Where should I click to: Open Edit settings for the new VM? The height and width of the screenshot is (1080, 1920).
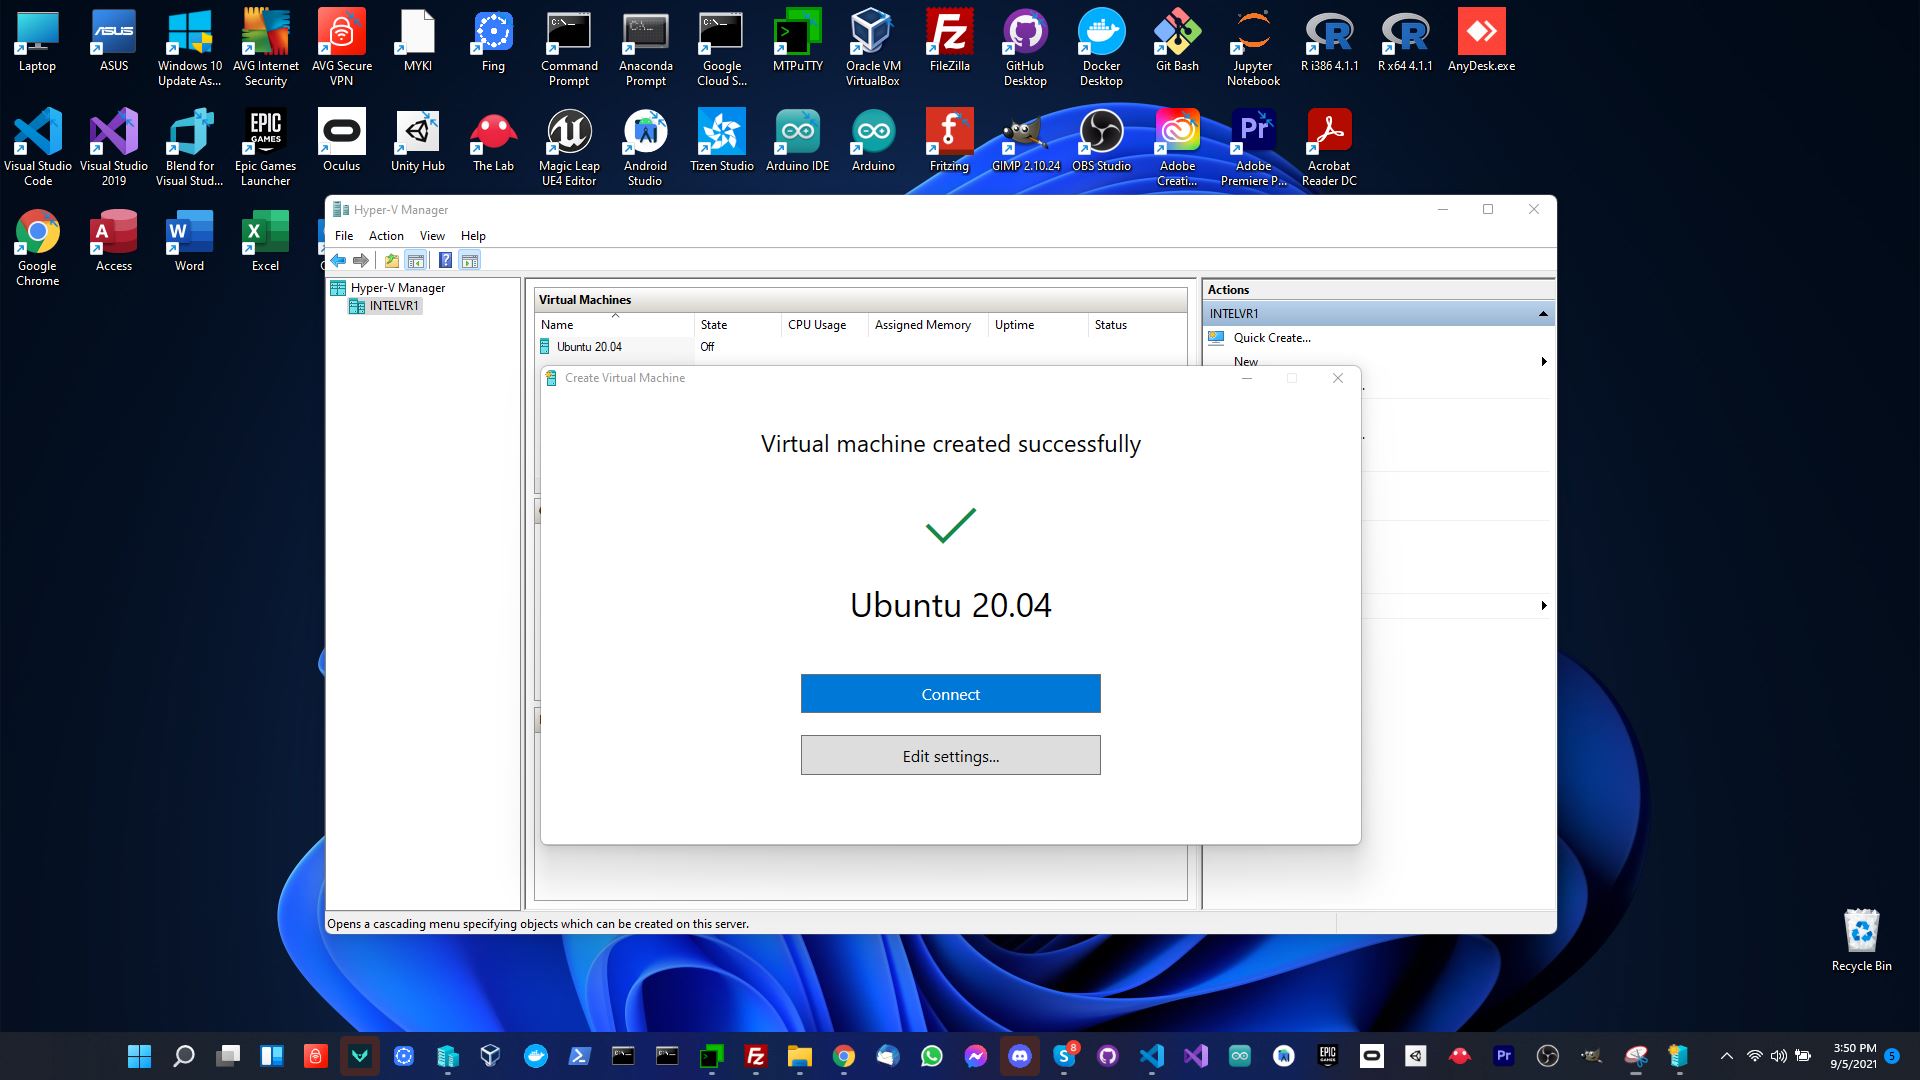950,756
